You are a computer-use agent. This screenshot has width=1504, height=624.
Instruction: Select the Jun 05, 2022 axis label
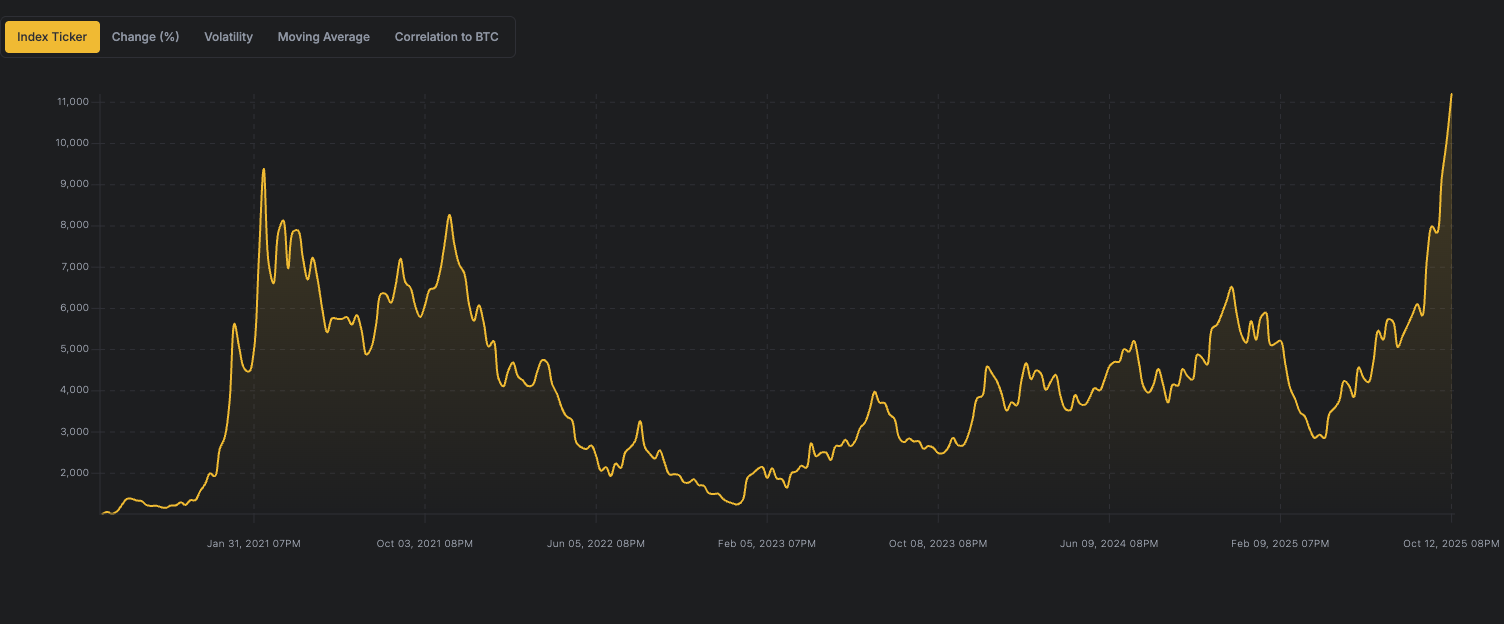[596, 543]
